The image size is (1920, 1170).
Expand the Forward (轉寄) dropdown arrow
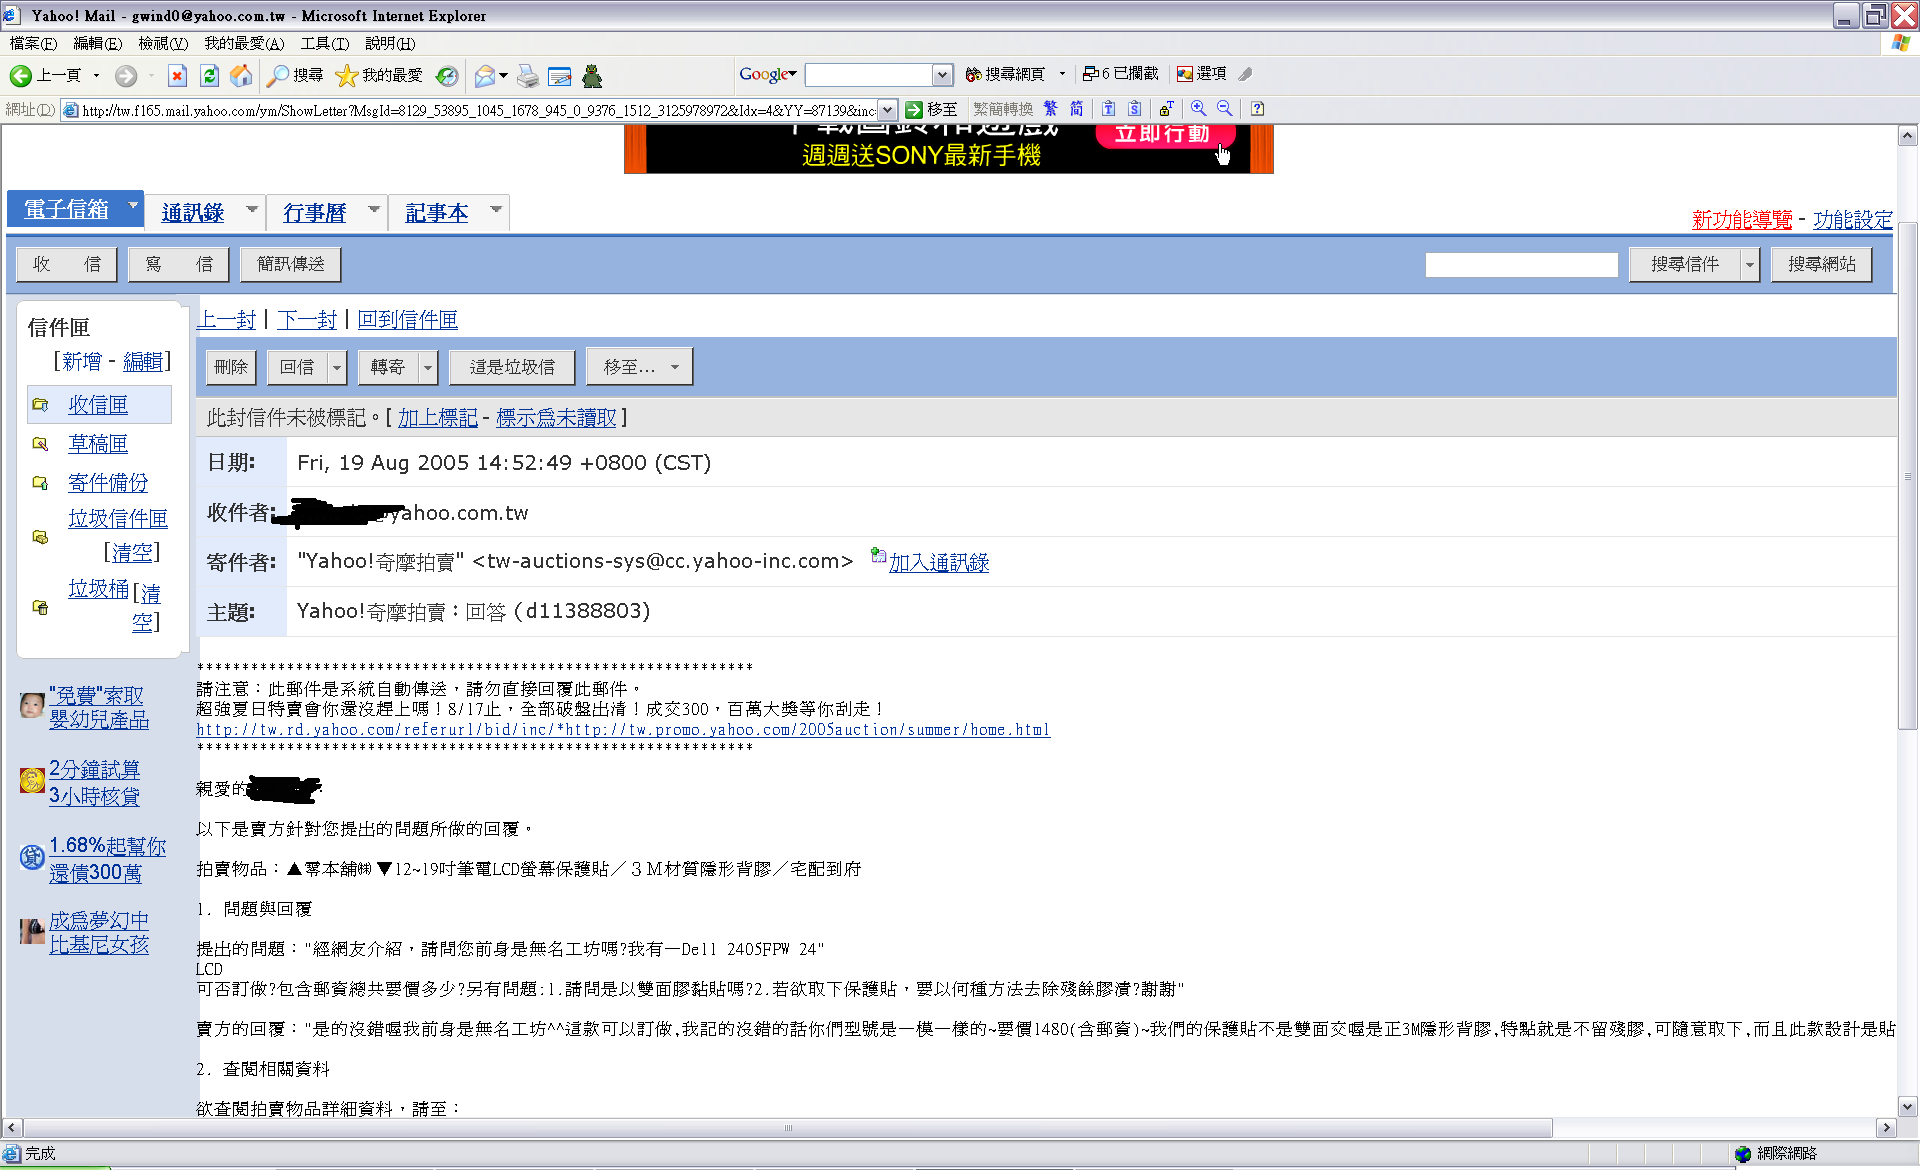(x=428, y=368)
